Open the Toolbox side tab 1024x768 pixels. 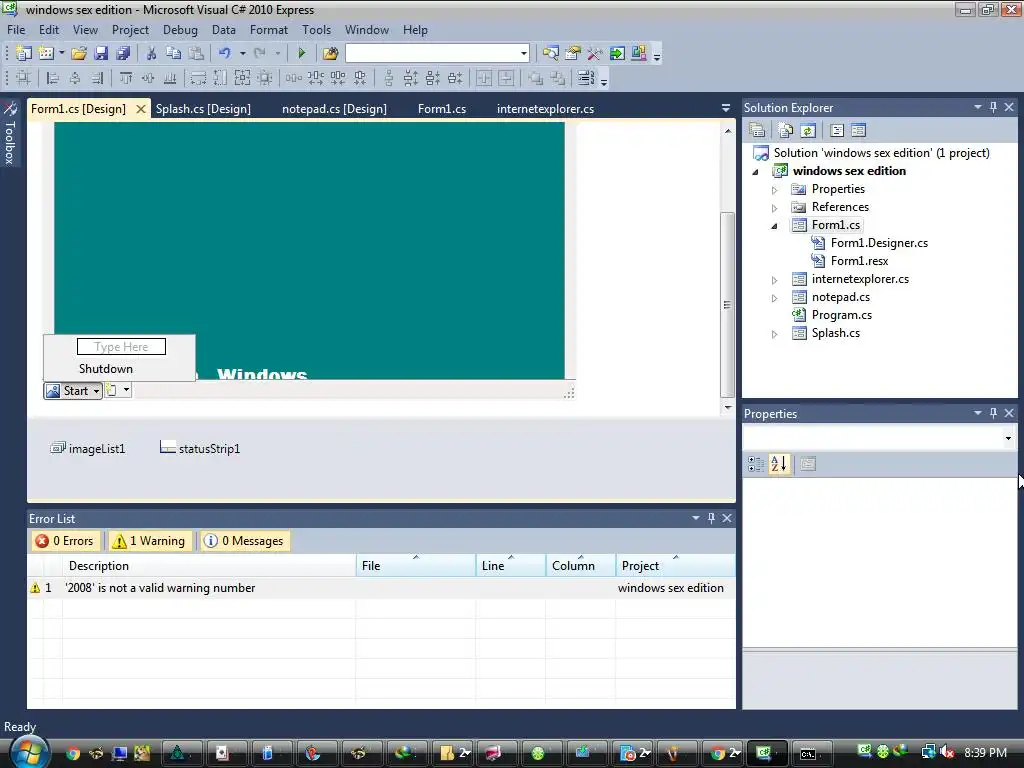pyautogui.click(x=10, y=135)
